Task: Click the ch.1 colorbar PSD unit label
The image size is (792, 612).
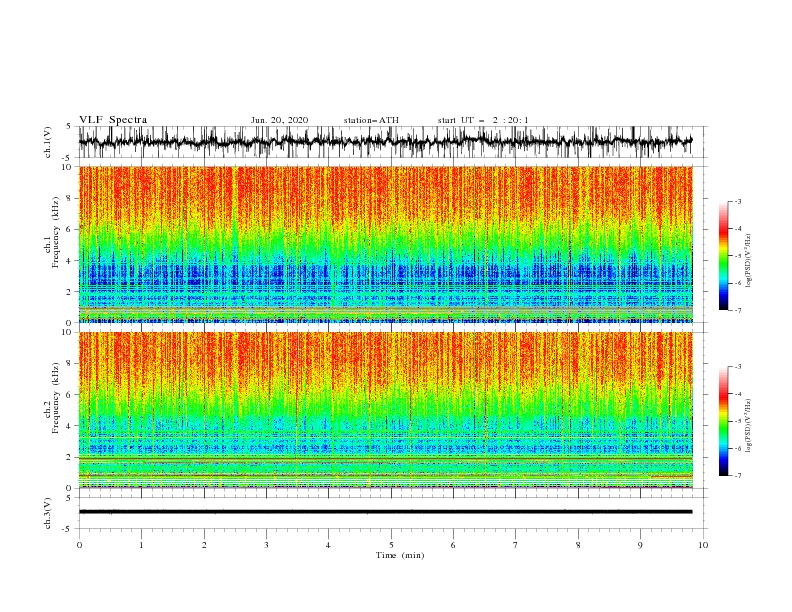Action: click(x=749, y=261)
